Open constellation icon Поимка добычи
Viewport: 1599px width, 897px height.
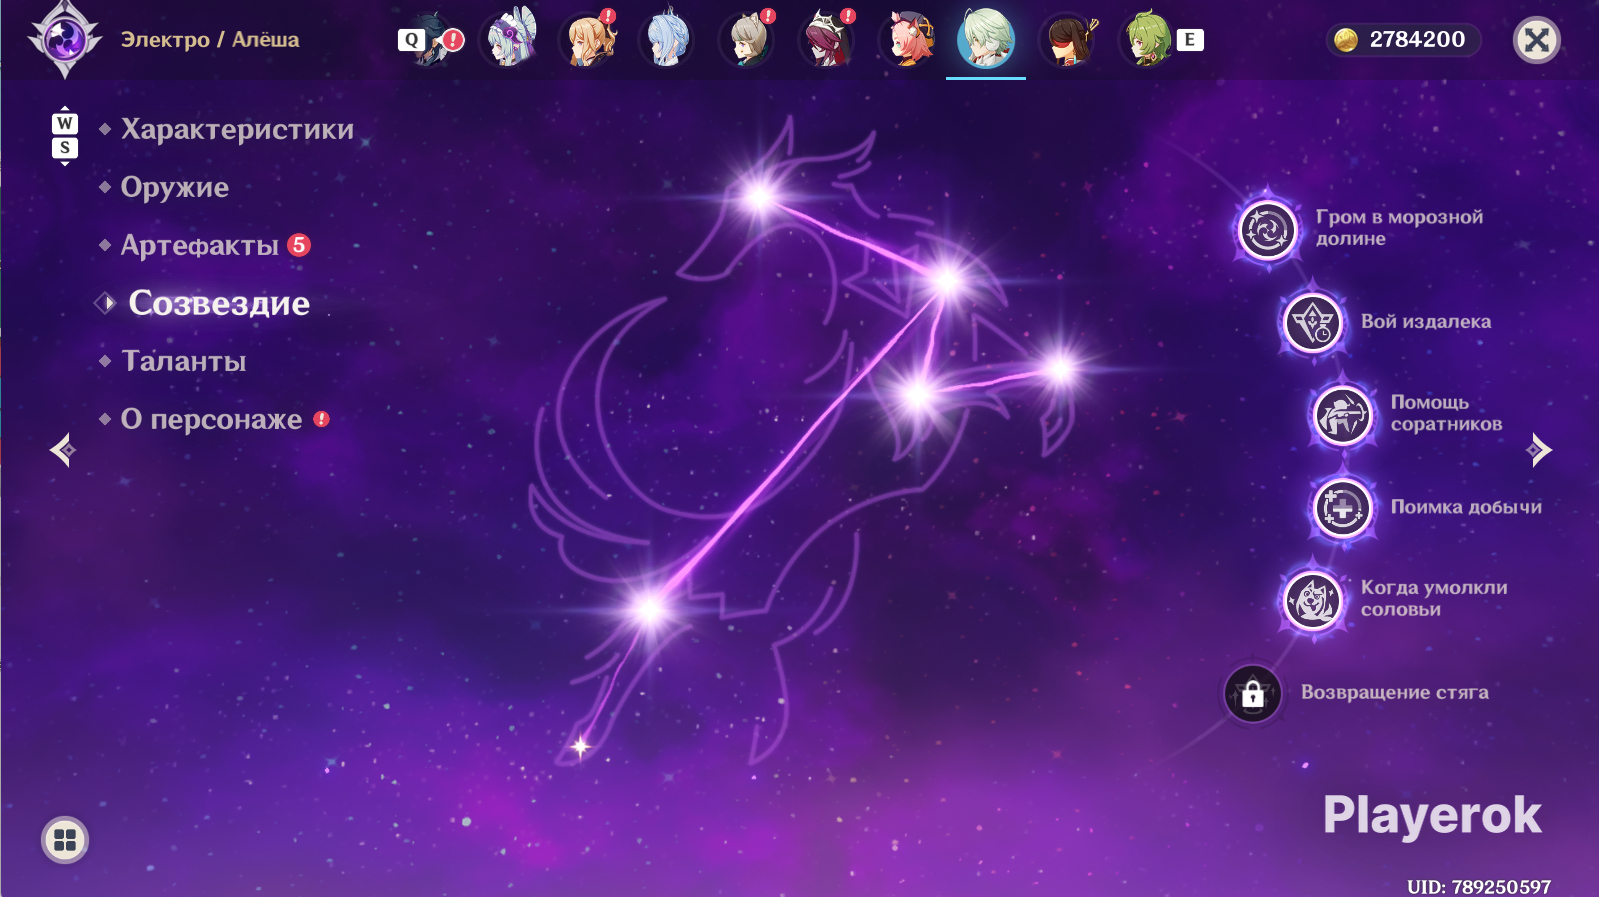pos(1343,508)
